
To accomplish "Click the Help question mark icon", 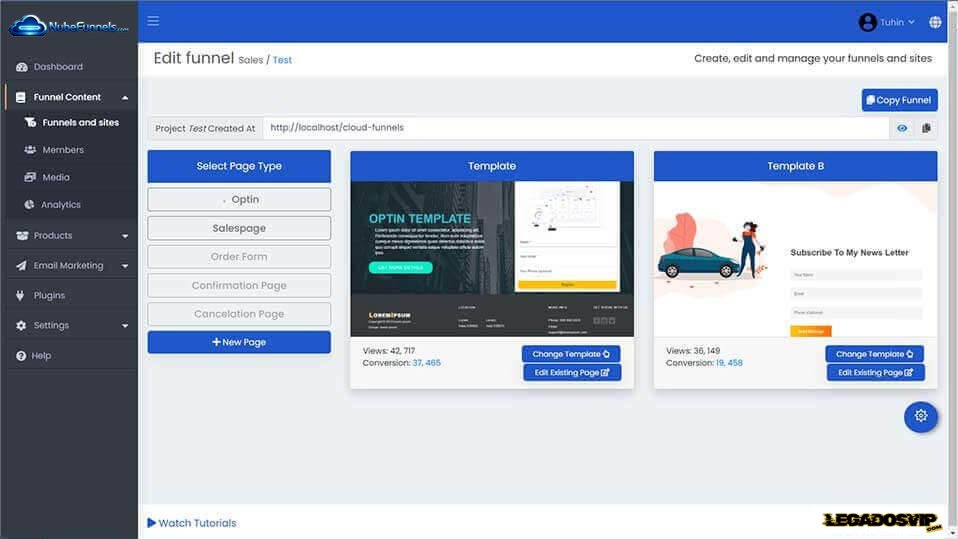I will point(21,356).
